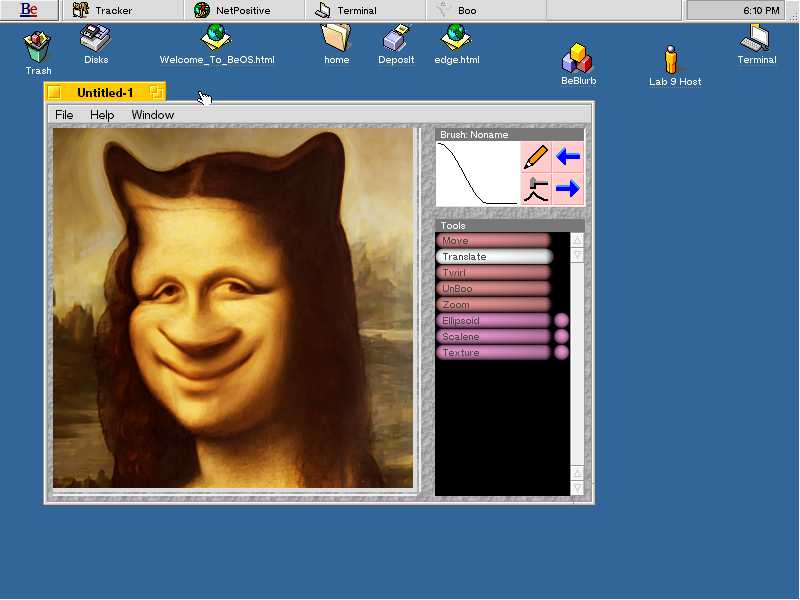Click the round knob beside Scalene
Screen dimensions: 800x600
561,336
